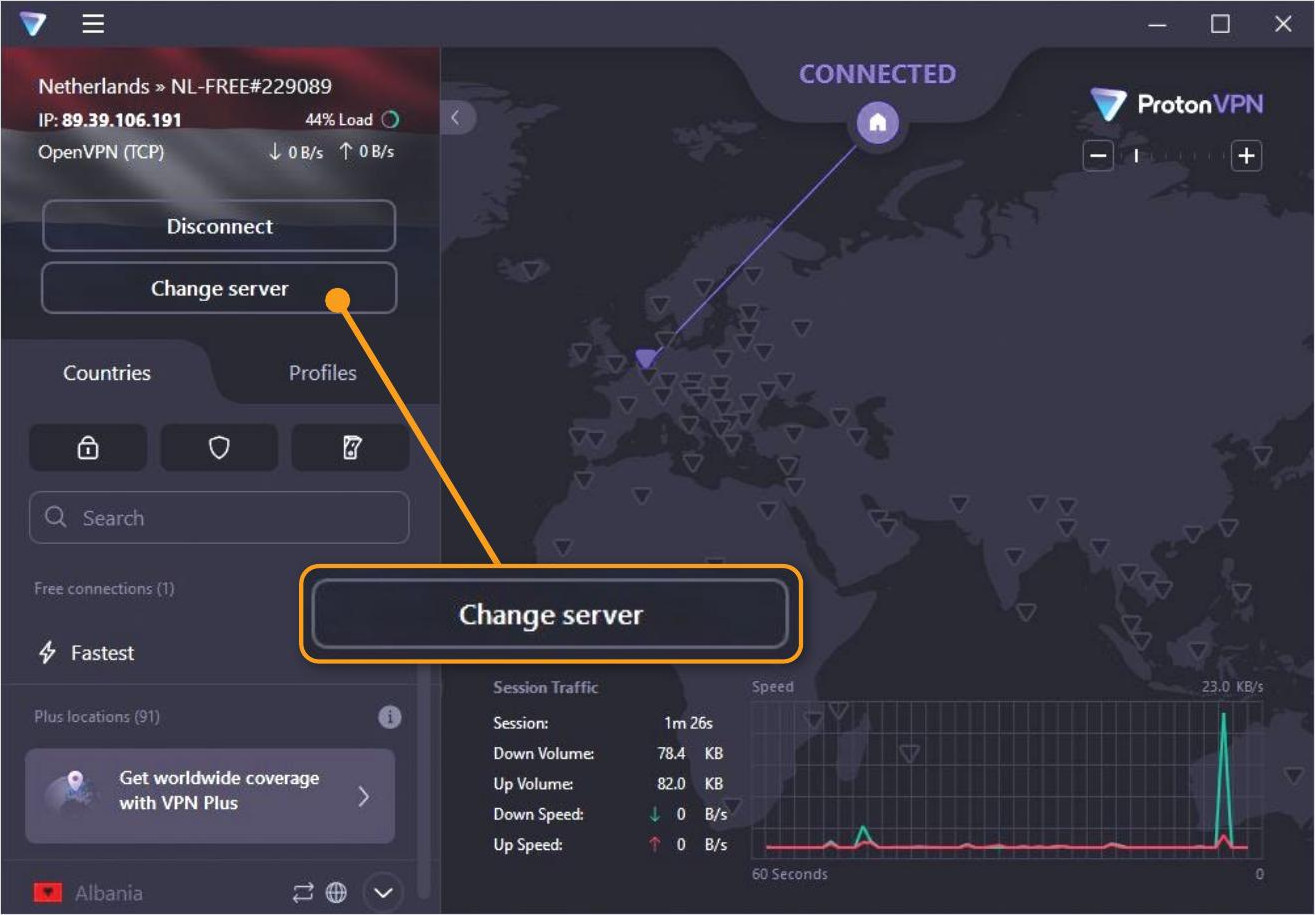
Task: Toggle the Kill Switch icon
Action: point(350,448)
